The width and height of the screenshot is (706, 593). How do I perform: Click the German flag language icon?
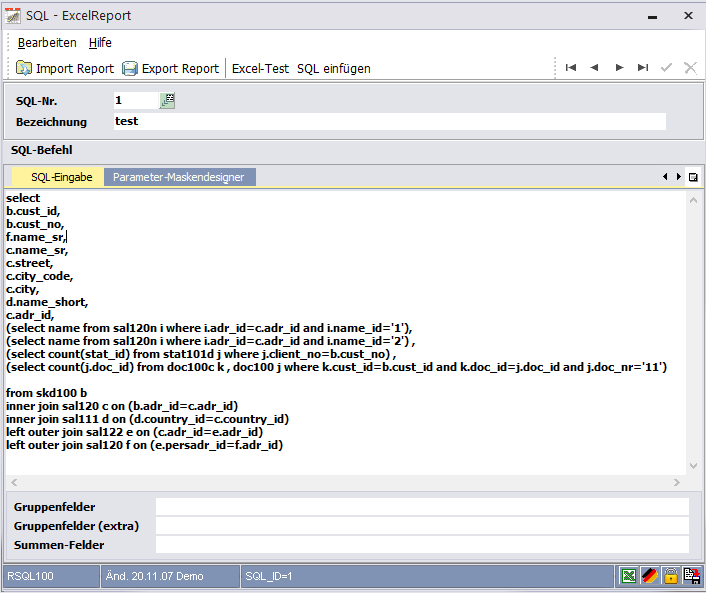(x=650, y=576)
